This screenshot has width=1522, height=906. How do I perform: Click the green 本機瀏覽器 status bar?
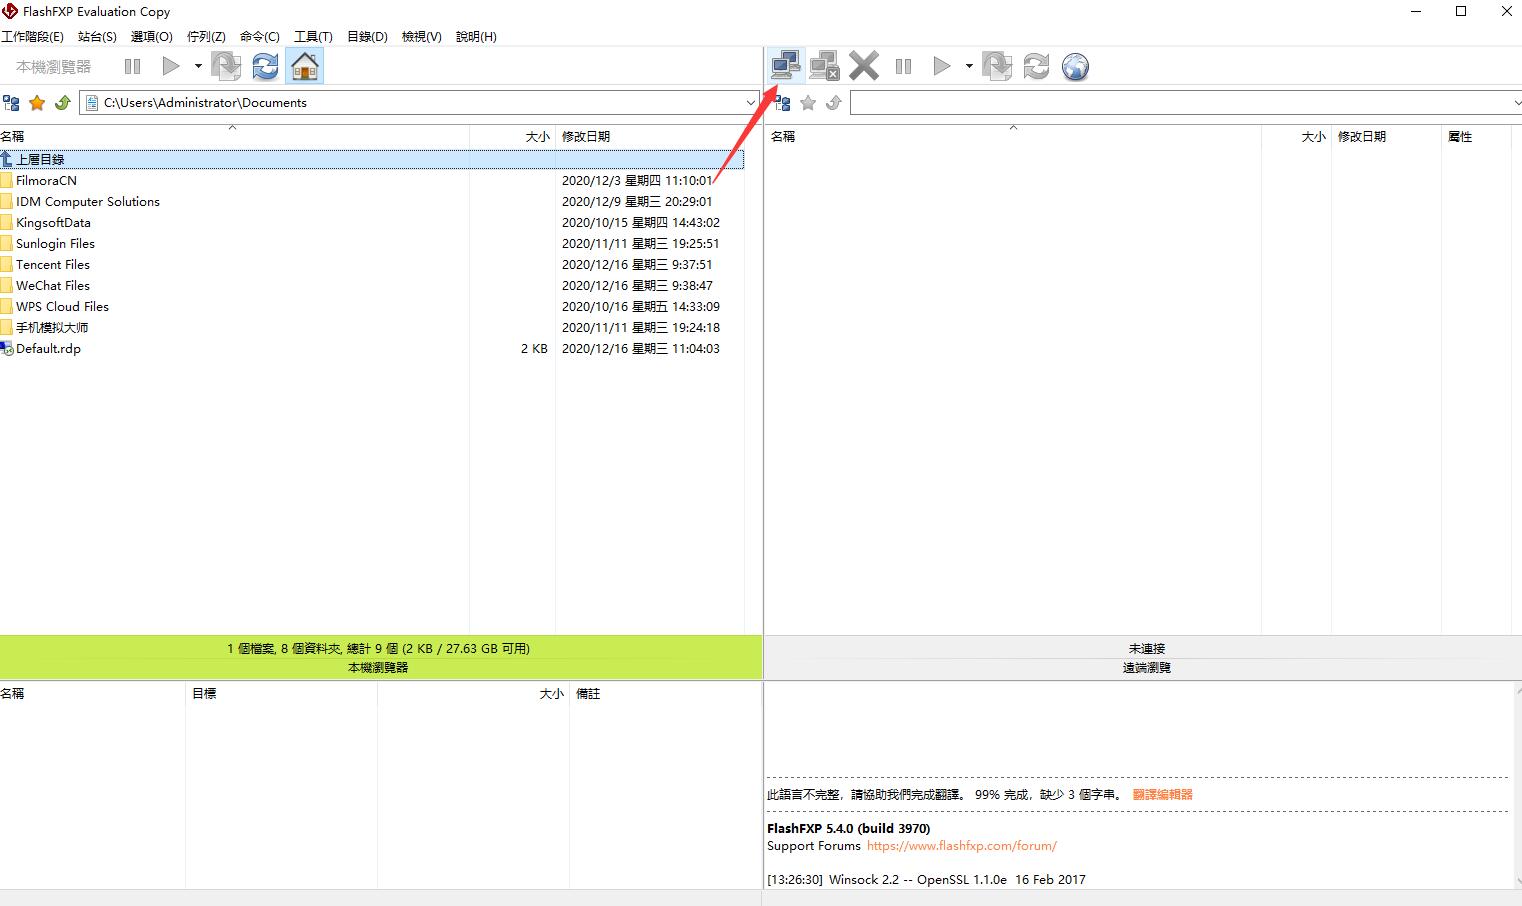click(380, 657)
